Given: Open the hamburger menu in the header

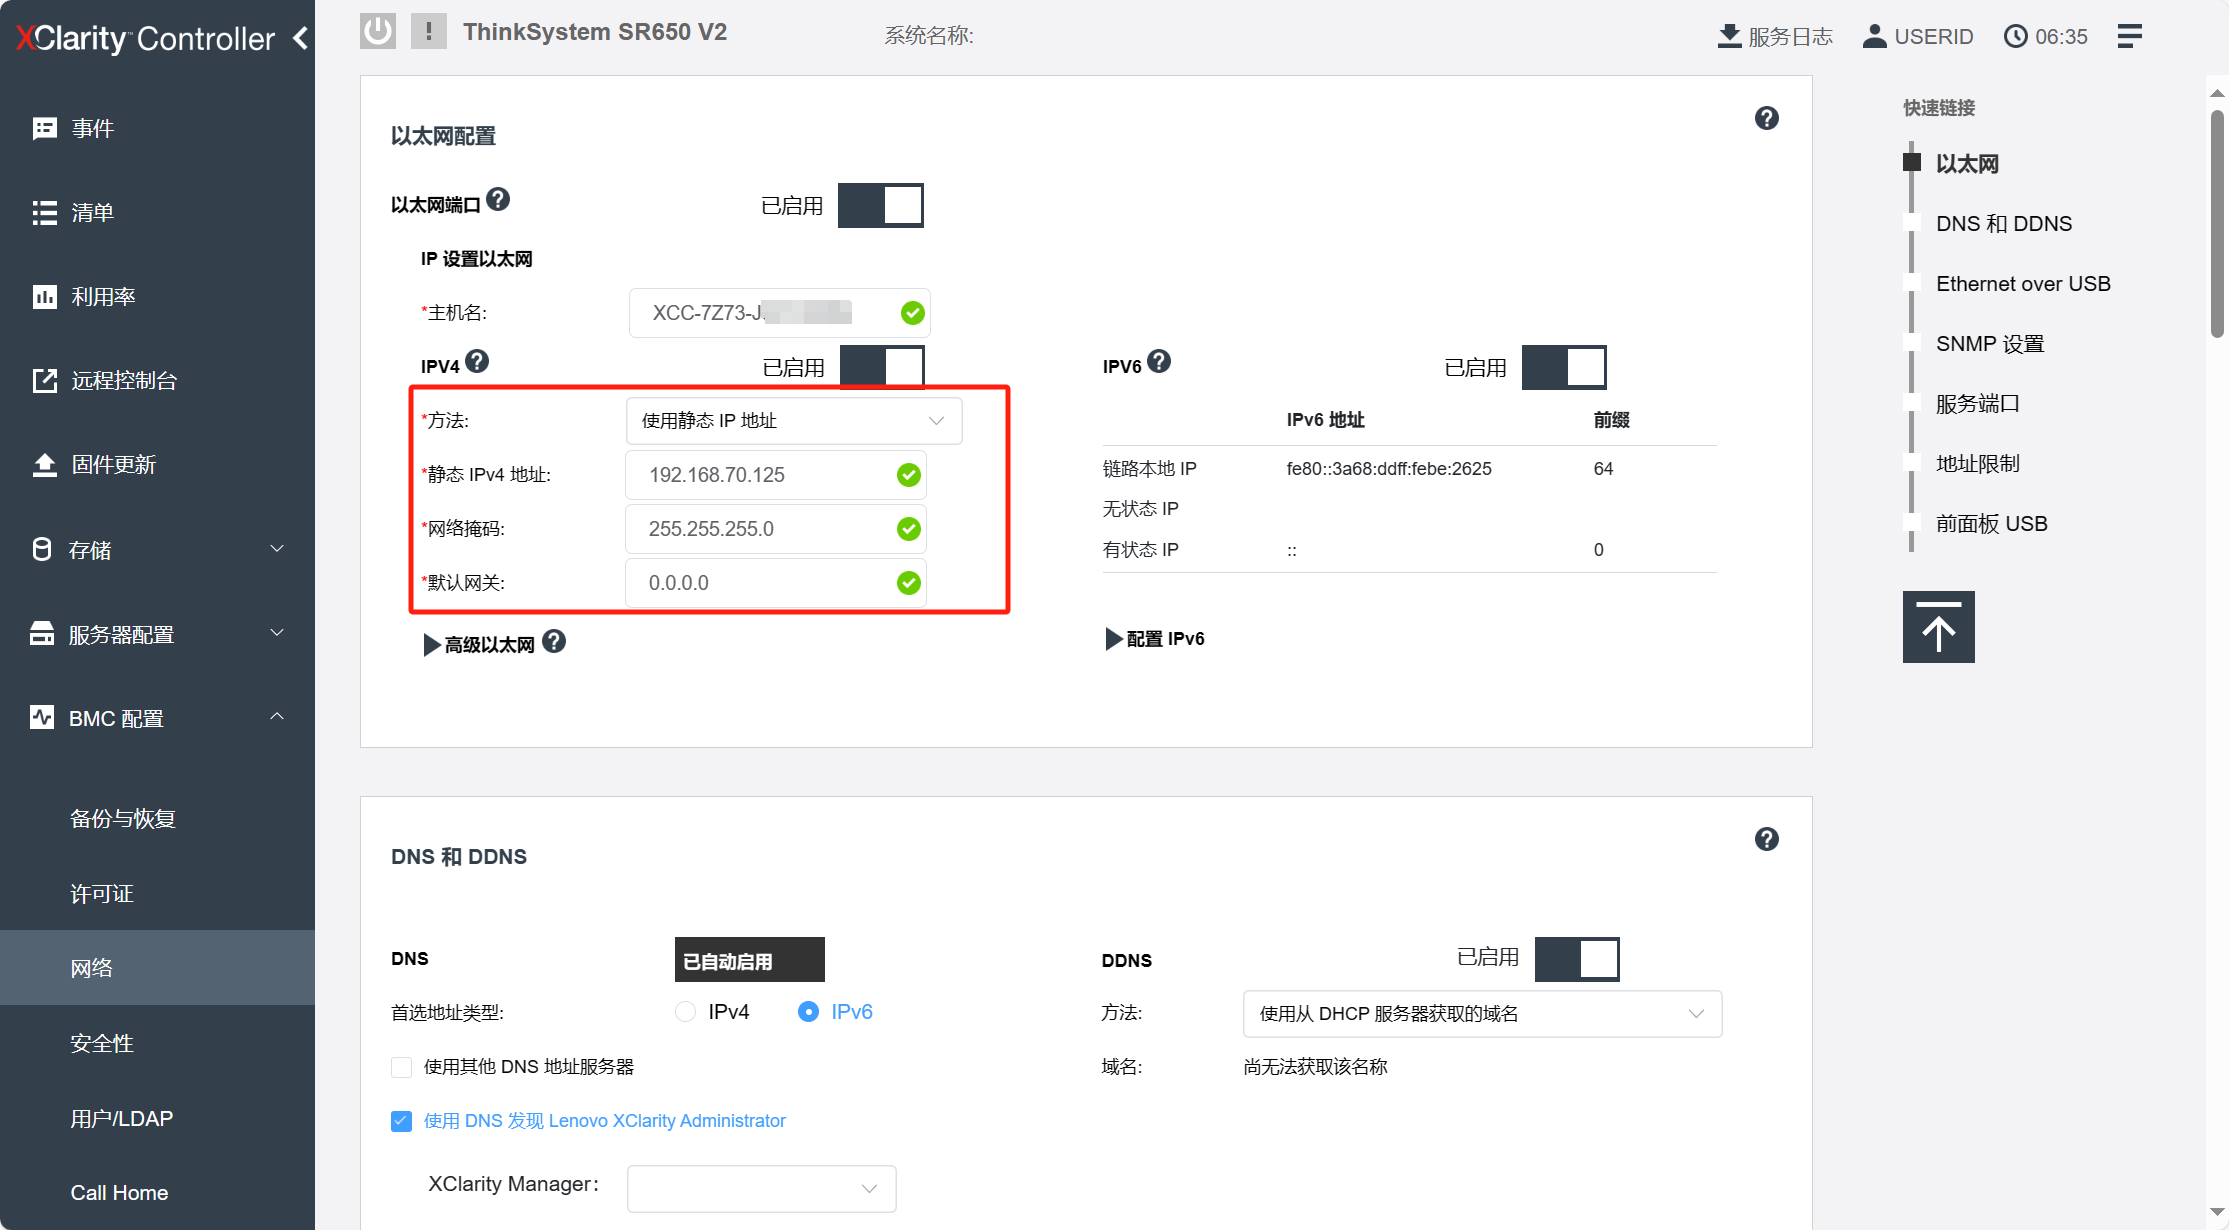Looking at the screenshot, I should (2130, 37).
